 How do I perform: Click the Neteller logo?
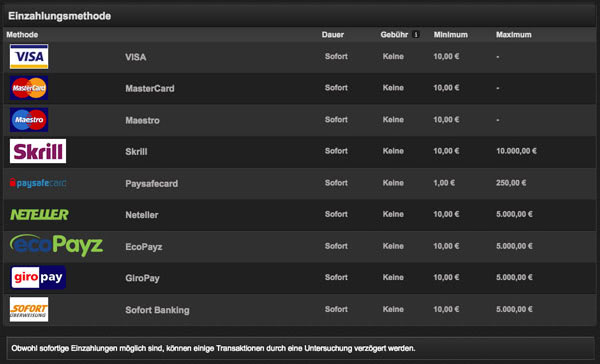[x=39, y=214]
